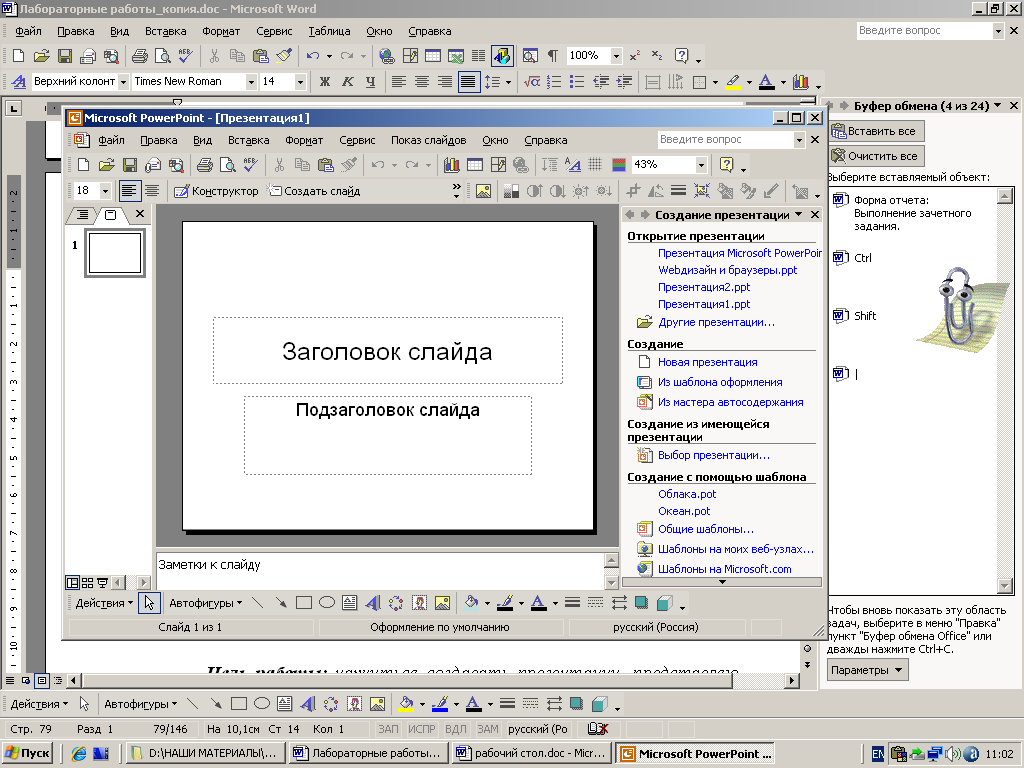Open 'Параметры' dropdown in clipboard pane
The width and height of the screenshot is (1024, 768).
coord(868,670)
